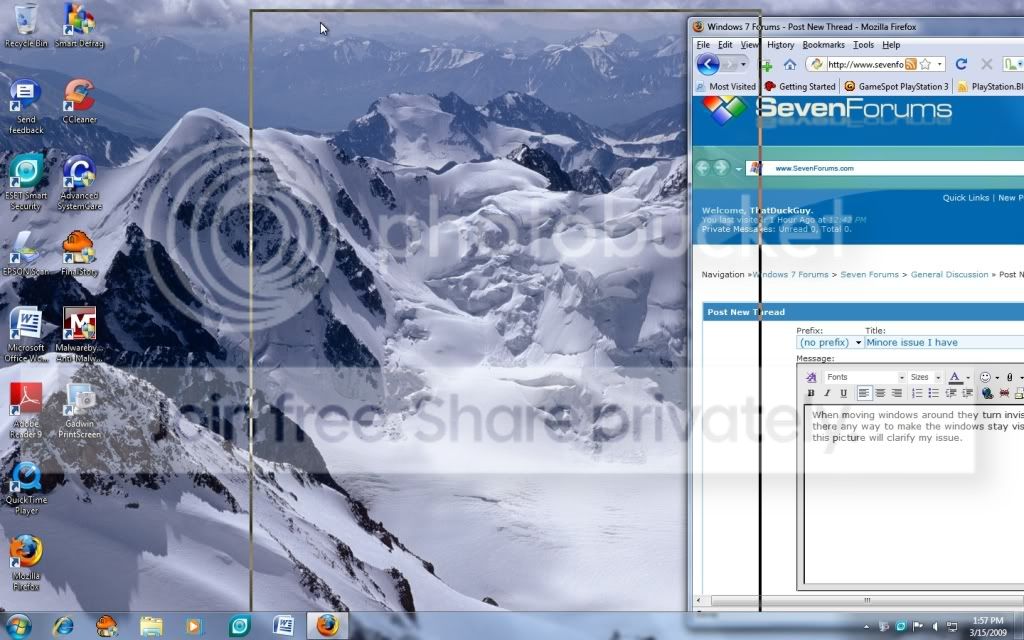
Task: Open Firefox back/forward history dropdown arrow
Action: coord(743,65)
